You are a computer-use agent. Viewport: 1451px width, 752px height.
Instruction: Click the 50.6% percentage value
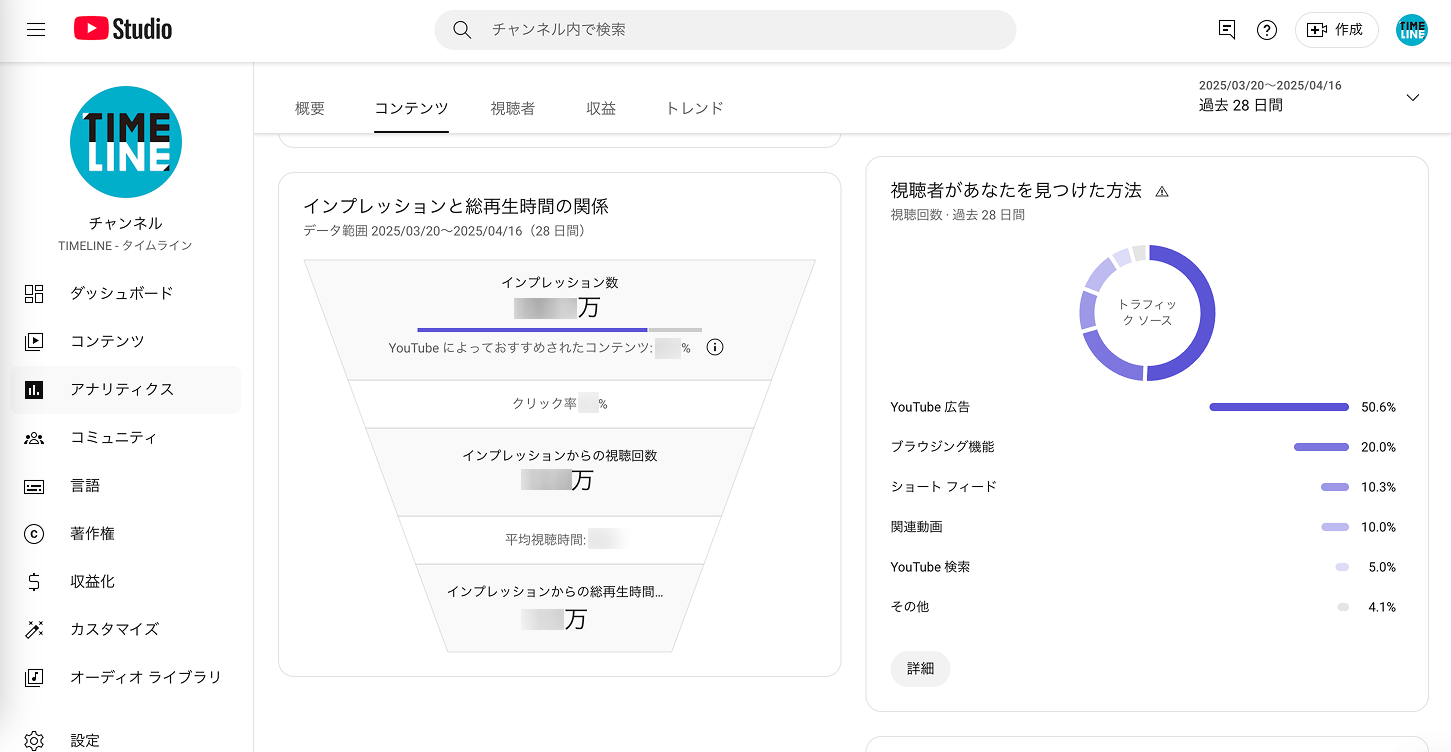(1379, 407)
